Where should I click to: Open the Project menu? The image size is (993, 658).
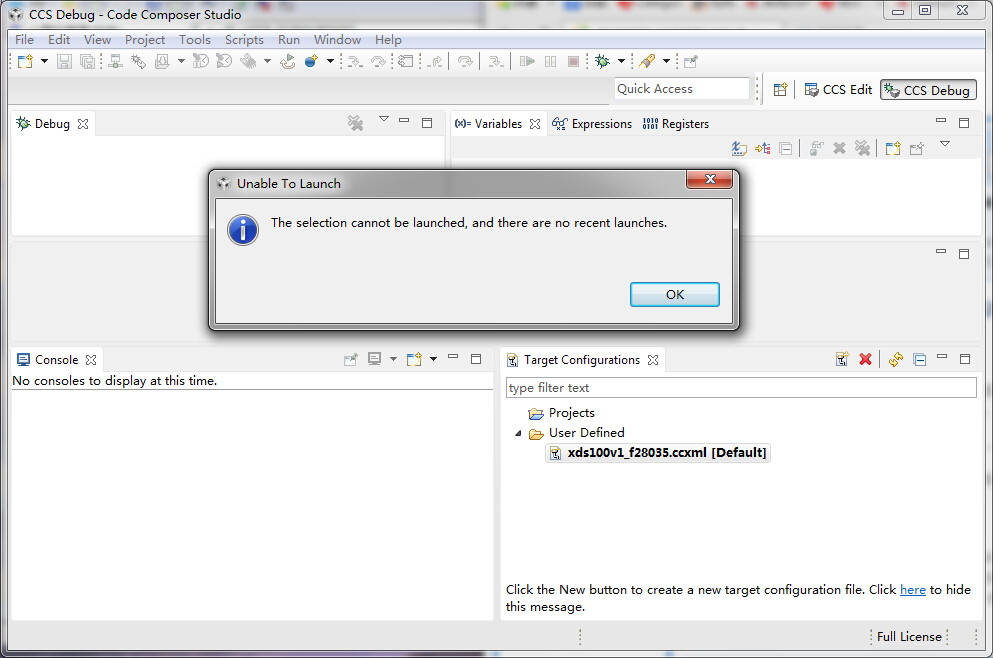point(144,39)
